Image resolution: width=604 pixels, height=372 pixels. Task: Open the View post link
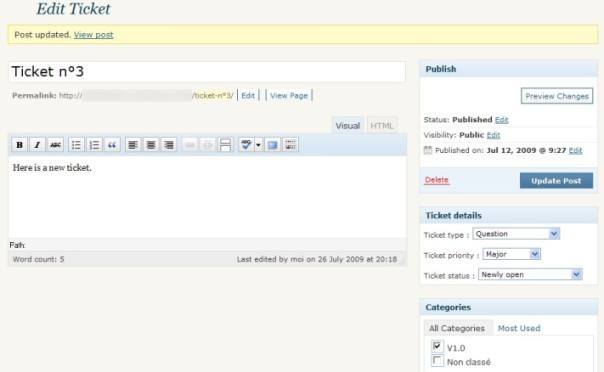click(x=94, y=35)
